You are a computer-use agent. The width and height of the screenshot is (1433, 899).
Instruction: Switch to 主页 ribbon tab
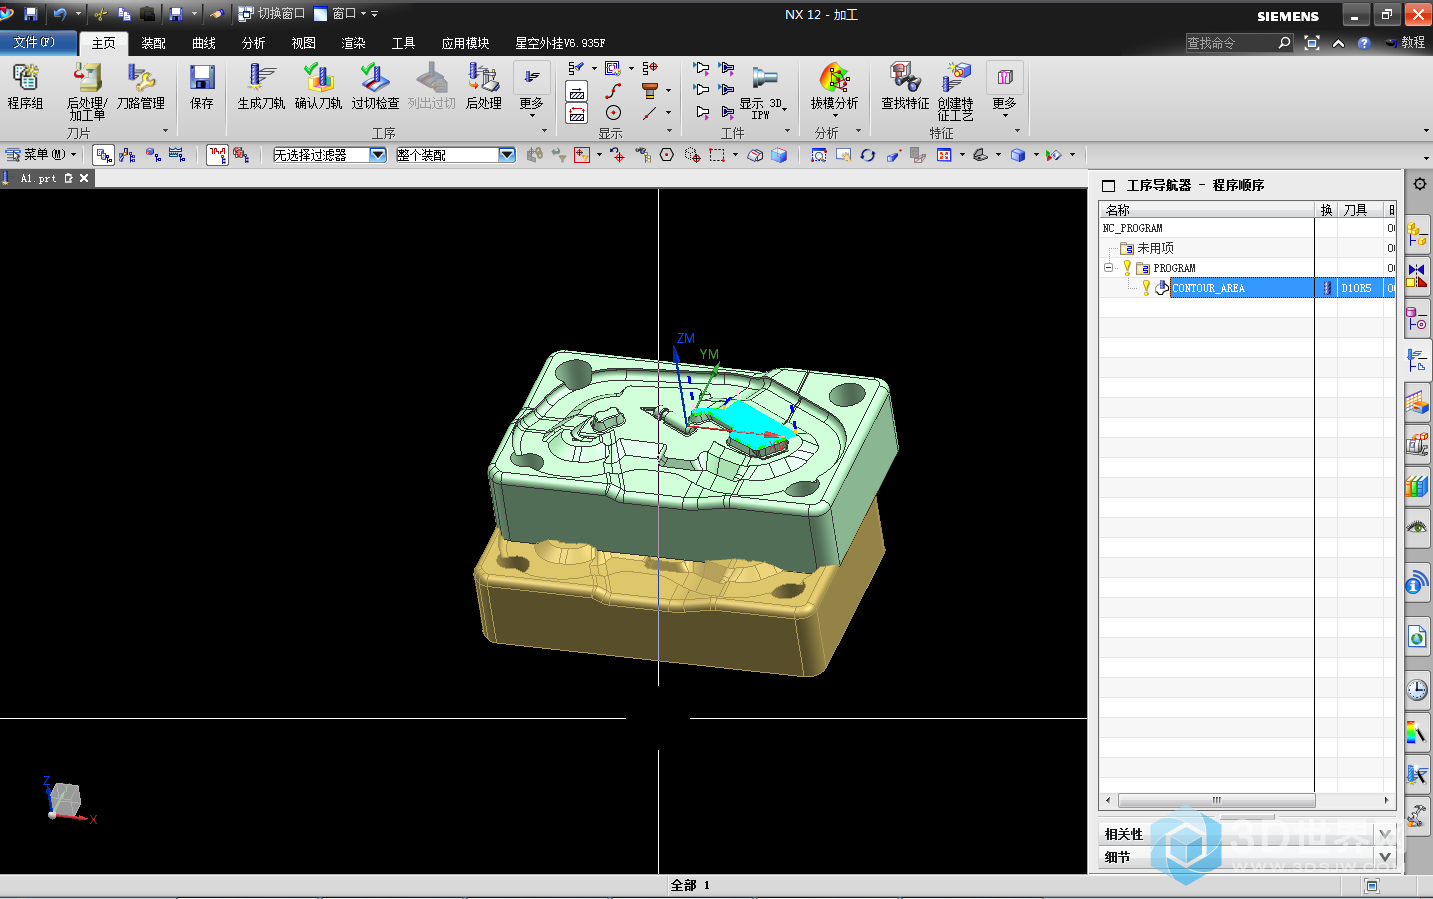click(104, 43)
